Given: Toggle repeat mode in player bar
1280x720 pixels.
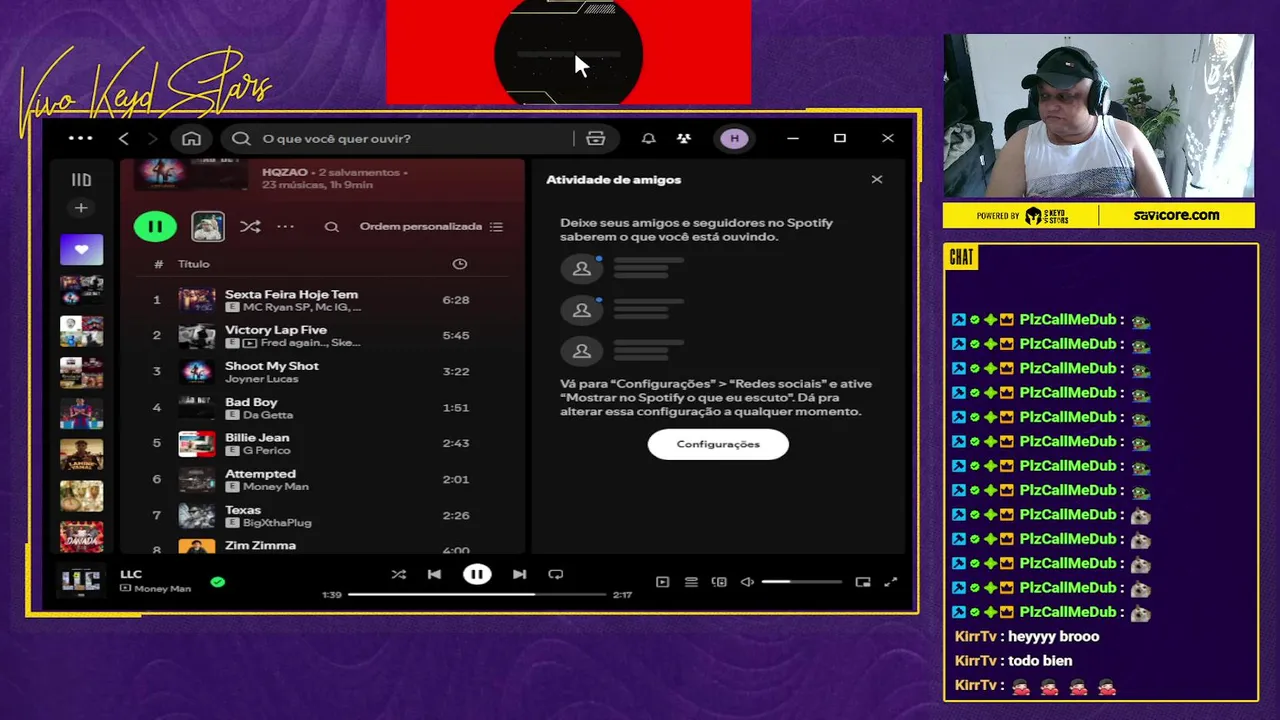Looking at the screenshot, I should coord(556,574).
